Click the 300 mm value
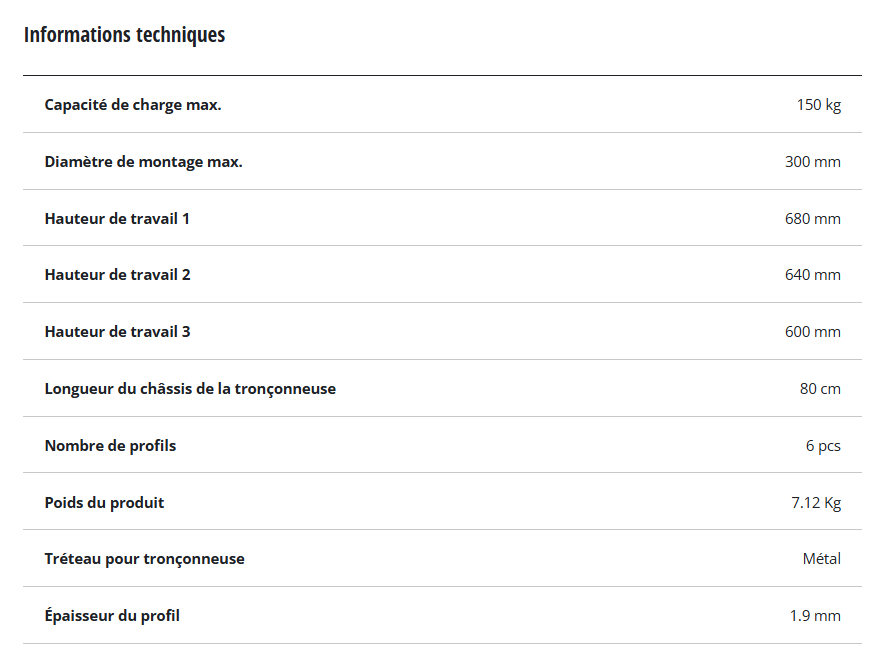This screenshot has height=668, width=888. [812, 162]
